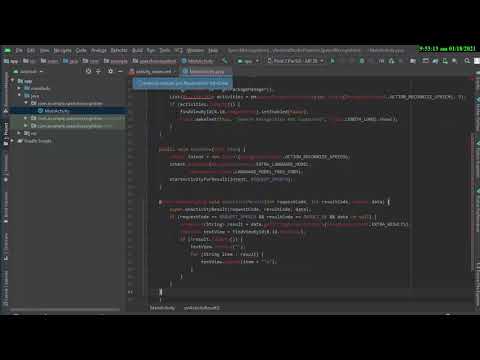
Task: Open the Project tool window side tab
Action: 6,133
